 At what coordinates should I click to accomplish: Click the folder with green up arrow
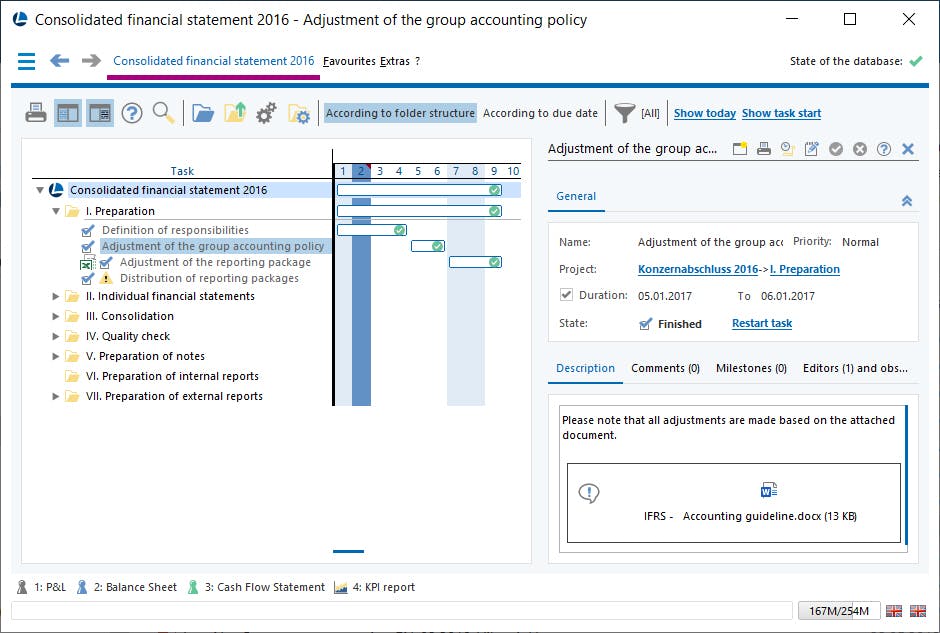(235, 113)
